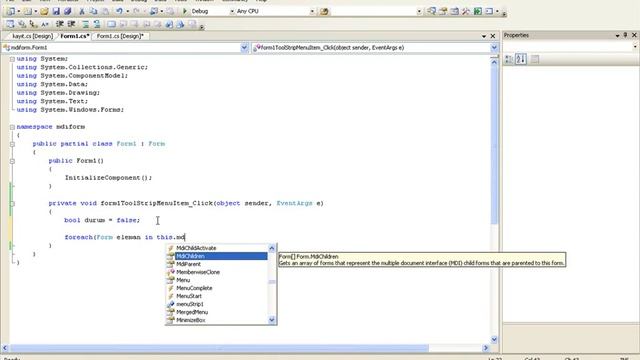
Task: Click the Undo arrow icon
Action: click(x=119, y=11)
